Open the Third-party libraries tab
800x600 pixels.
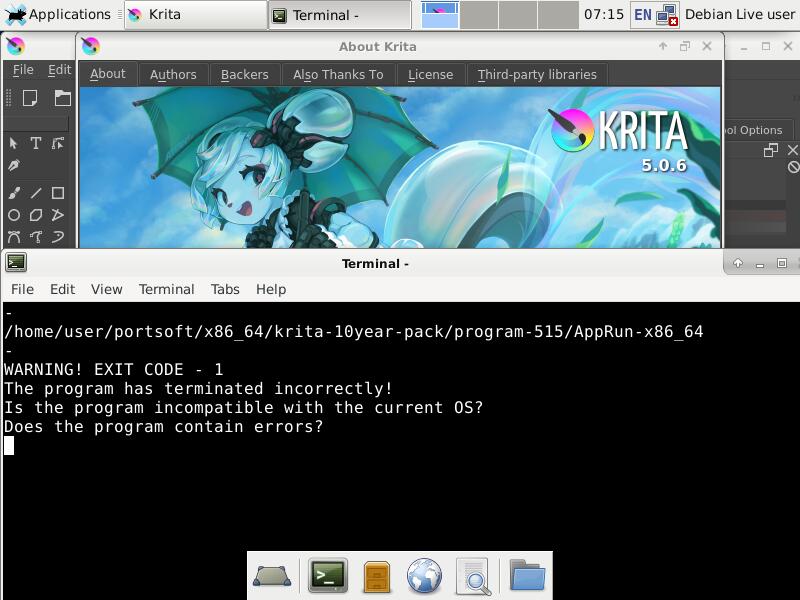click(x=537, y=74)
